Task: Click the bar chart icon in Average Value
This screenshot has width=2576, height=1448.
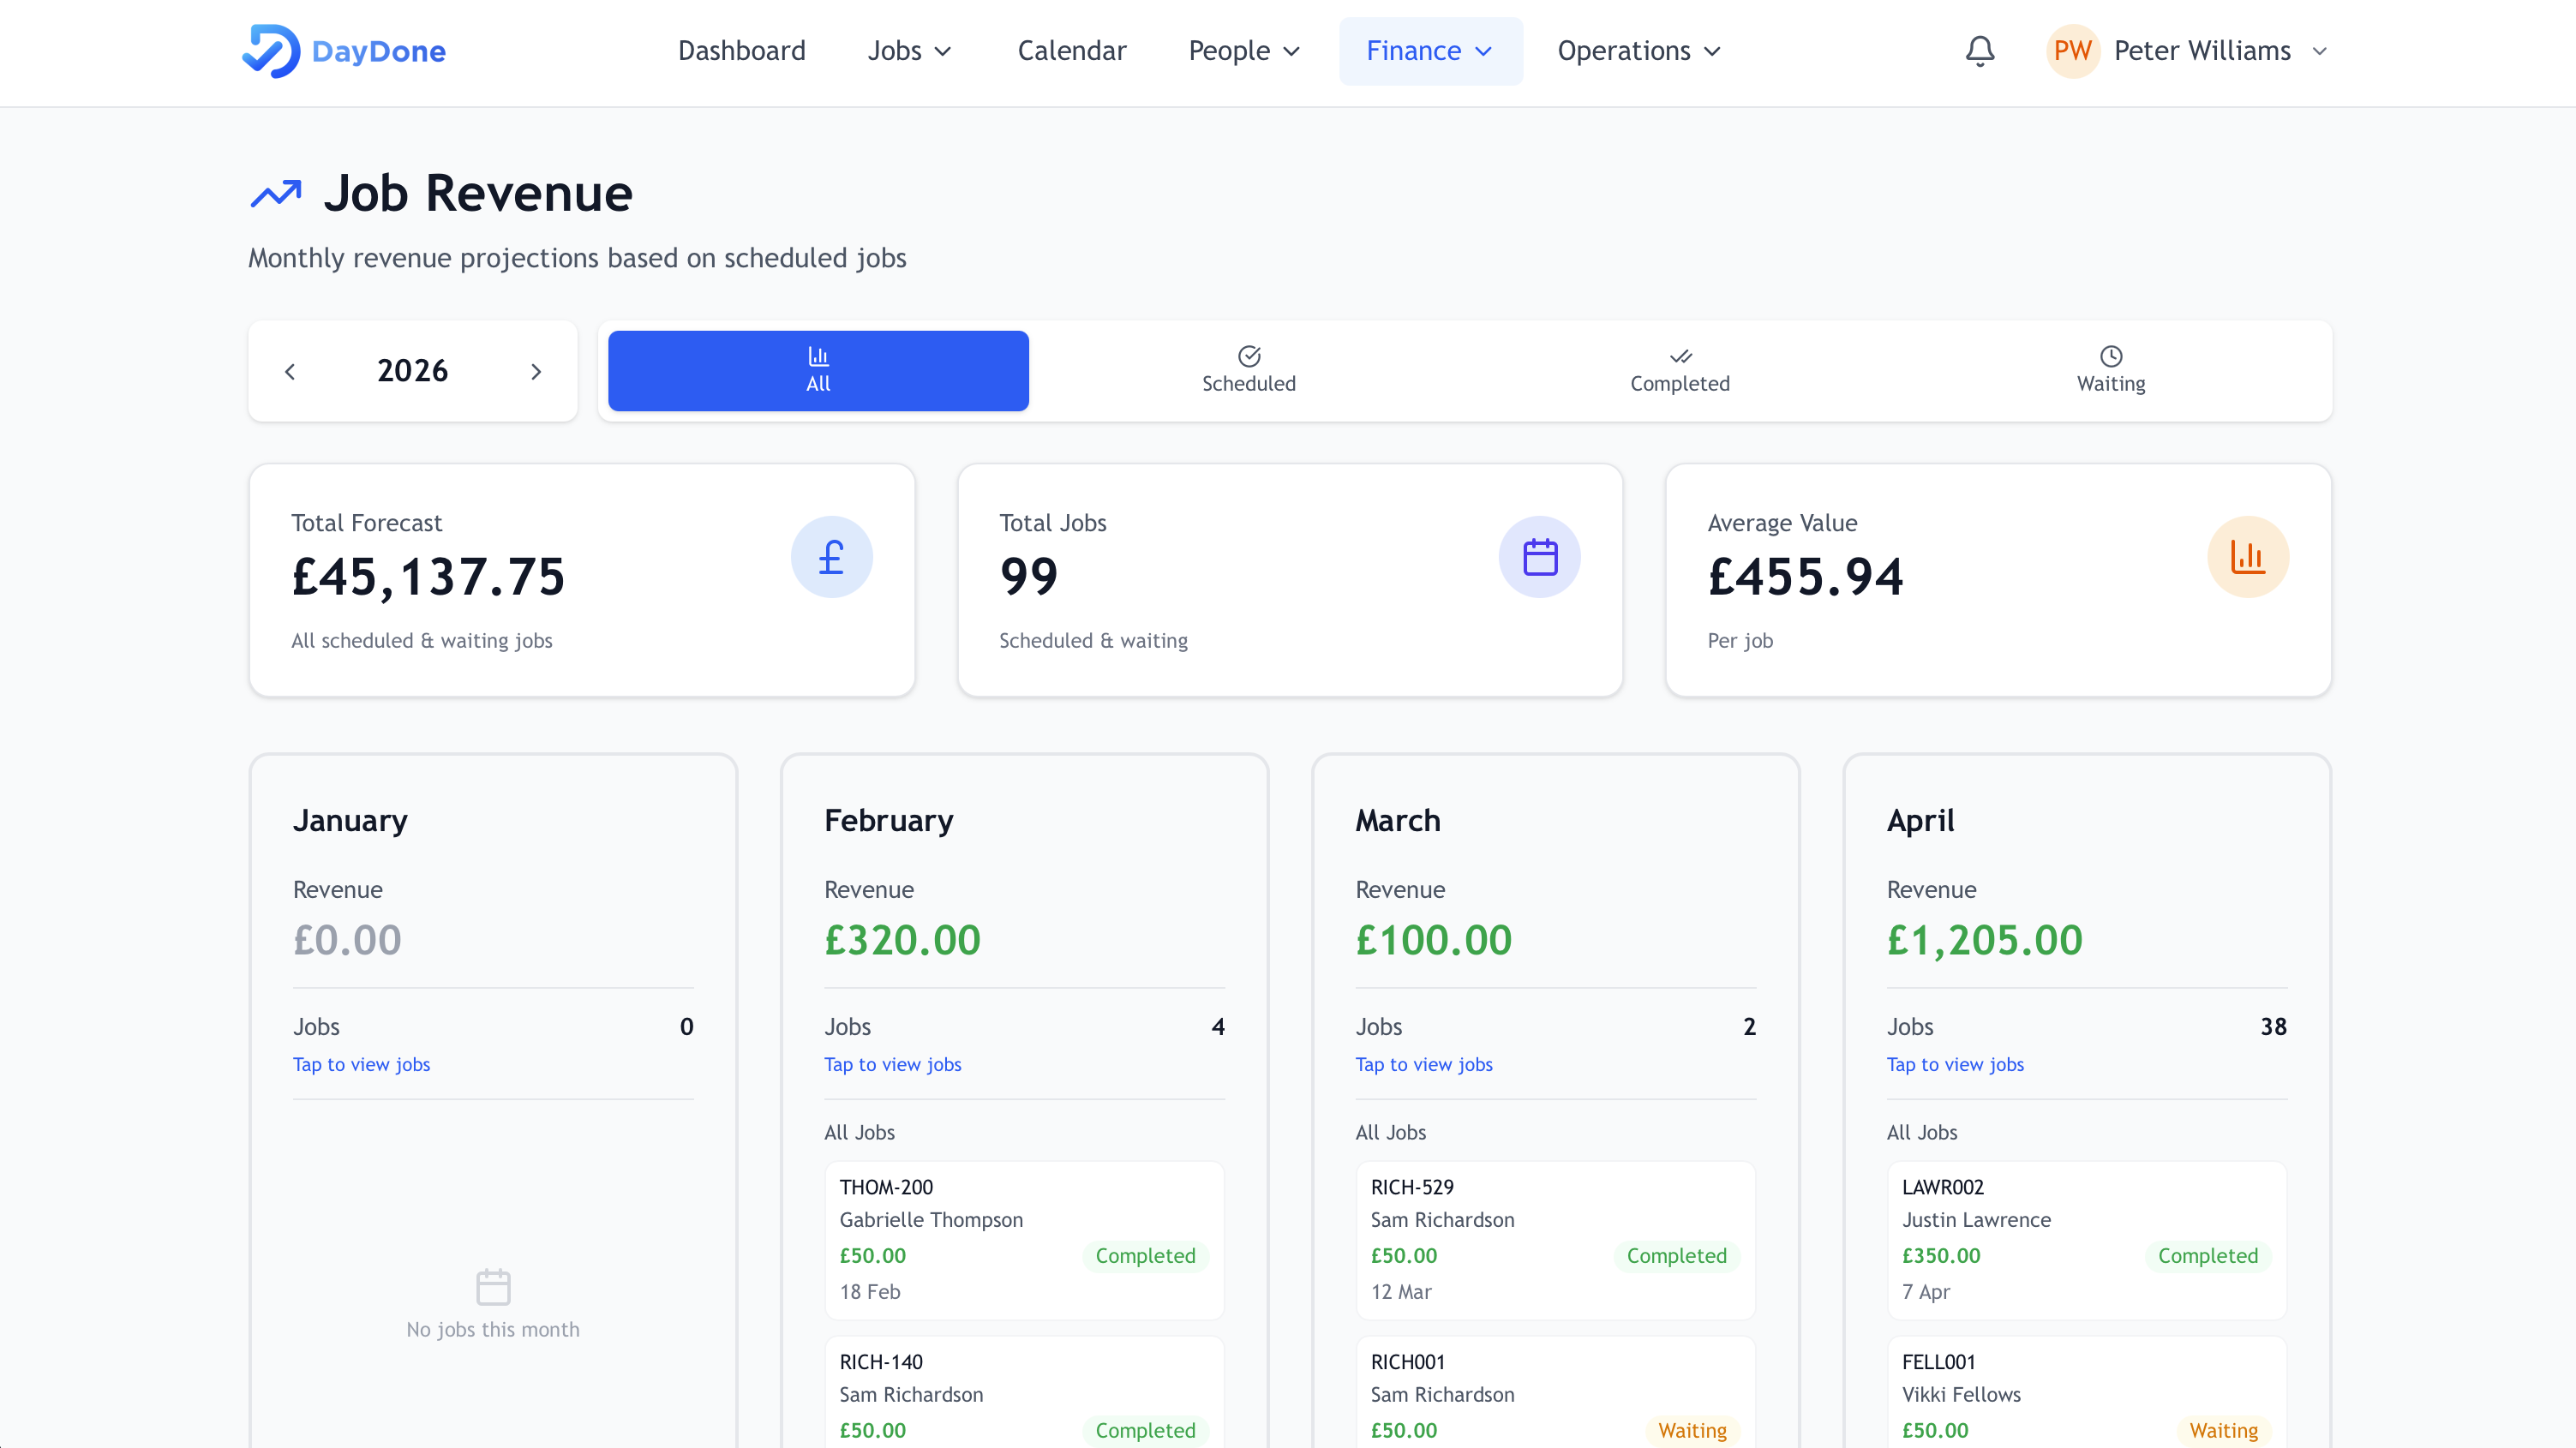Action: click(2247, 557)
